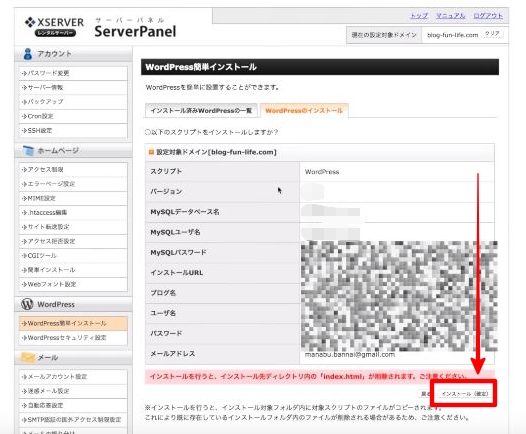
Task: Open サイト転送設定 in sidebar
Action: pyautogui.click(x=73, y=227)
